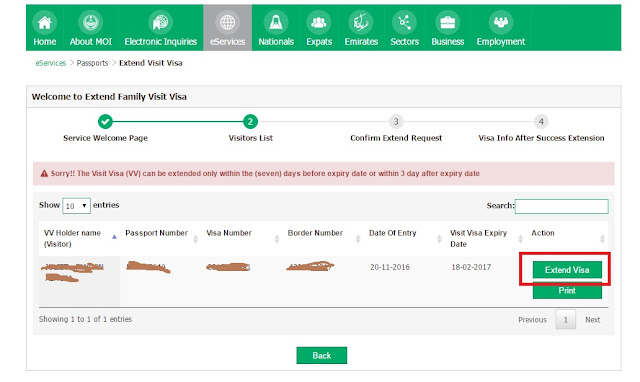Image resolution: width=640 pixels, height=382 pixels.
Task: Click the completed checkmark step circle
Action: click(105, 122)
